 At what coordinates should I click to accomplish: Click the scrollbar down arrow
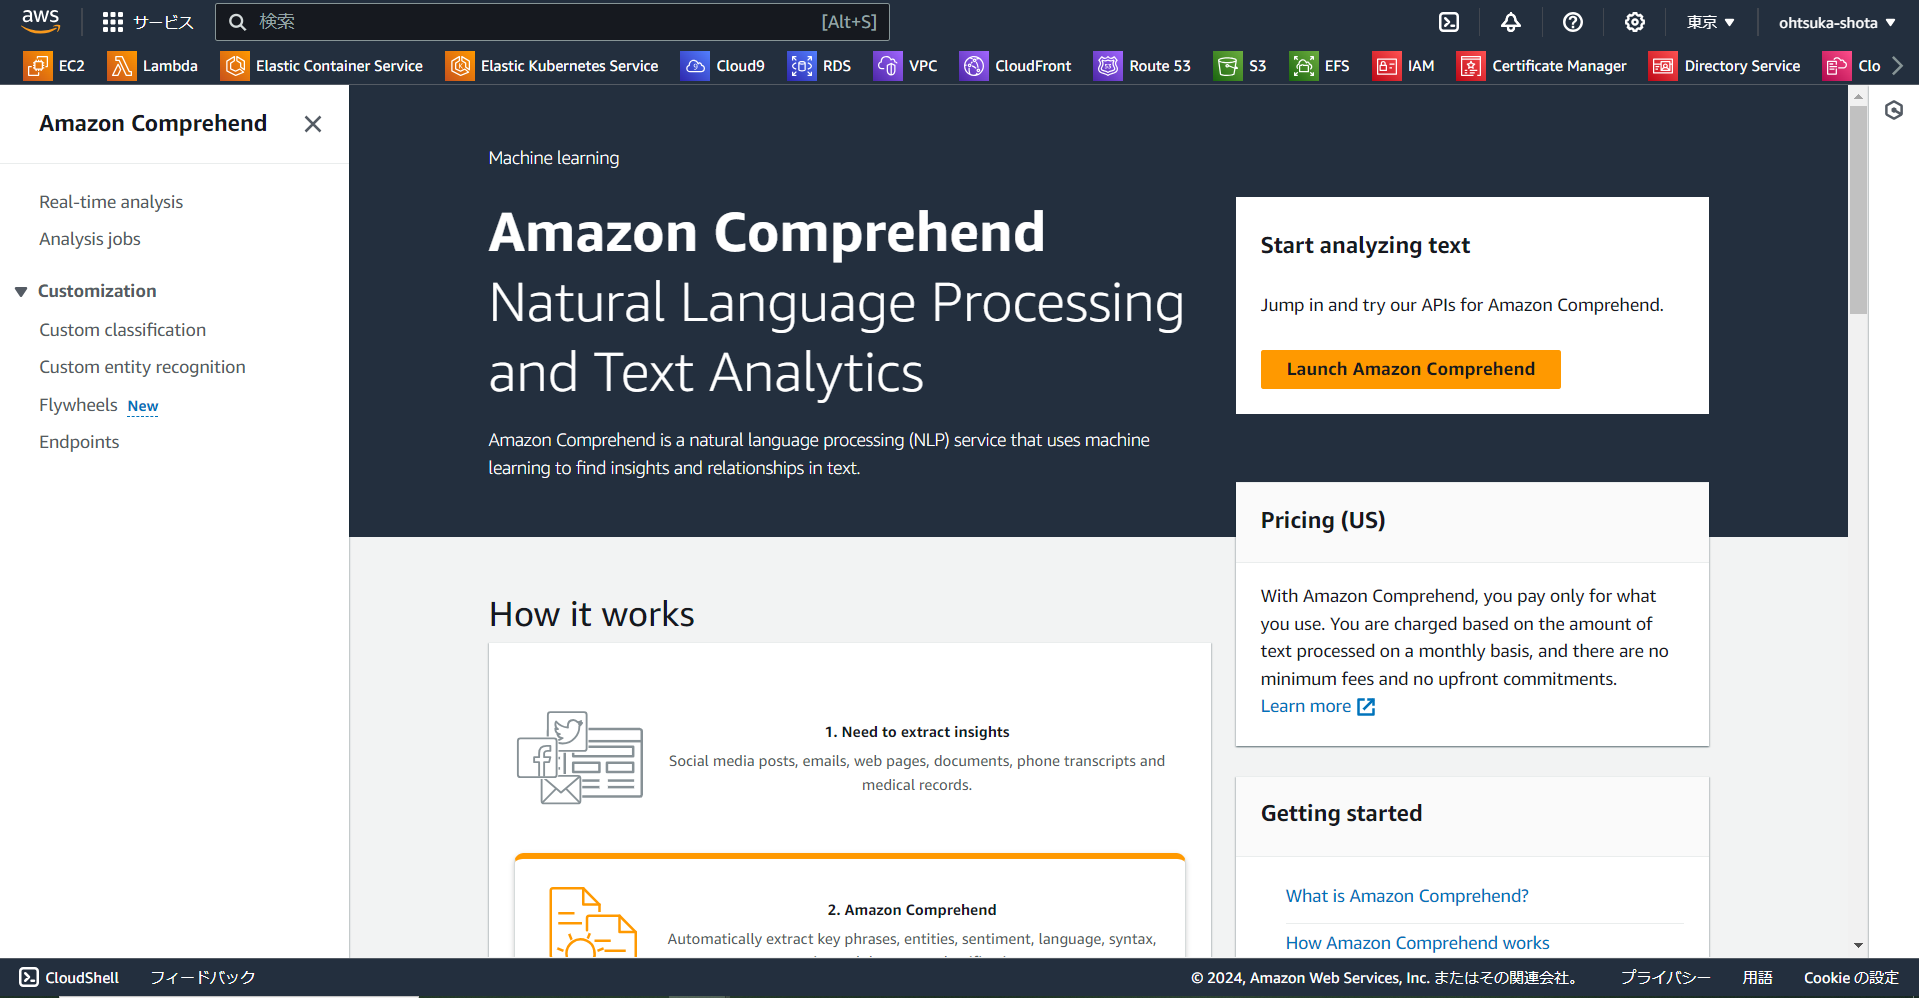click(1858, 945)
